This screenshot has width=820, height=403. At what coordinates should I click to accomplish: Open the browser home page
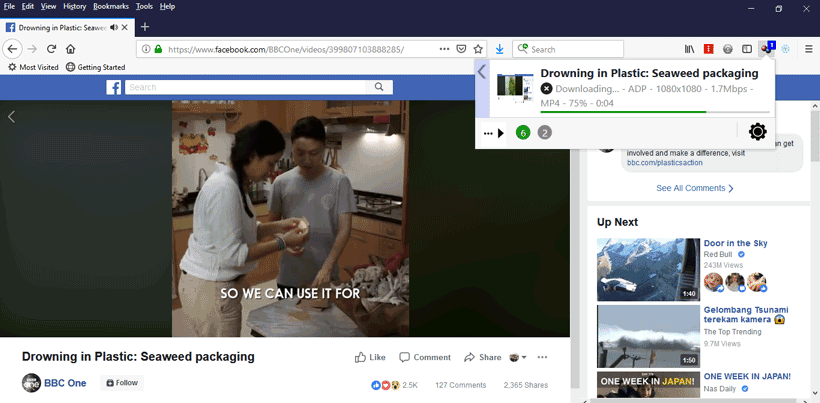[71, 49]
